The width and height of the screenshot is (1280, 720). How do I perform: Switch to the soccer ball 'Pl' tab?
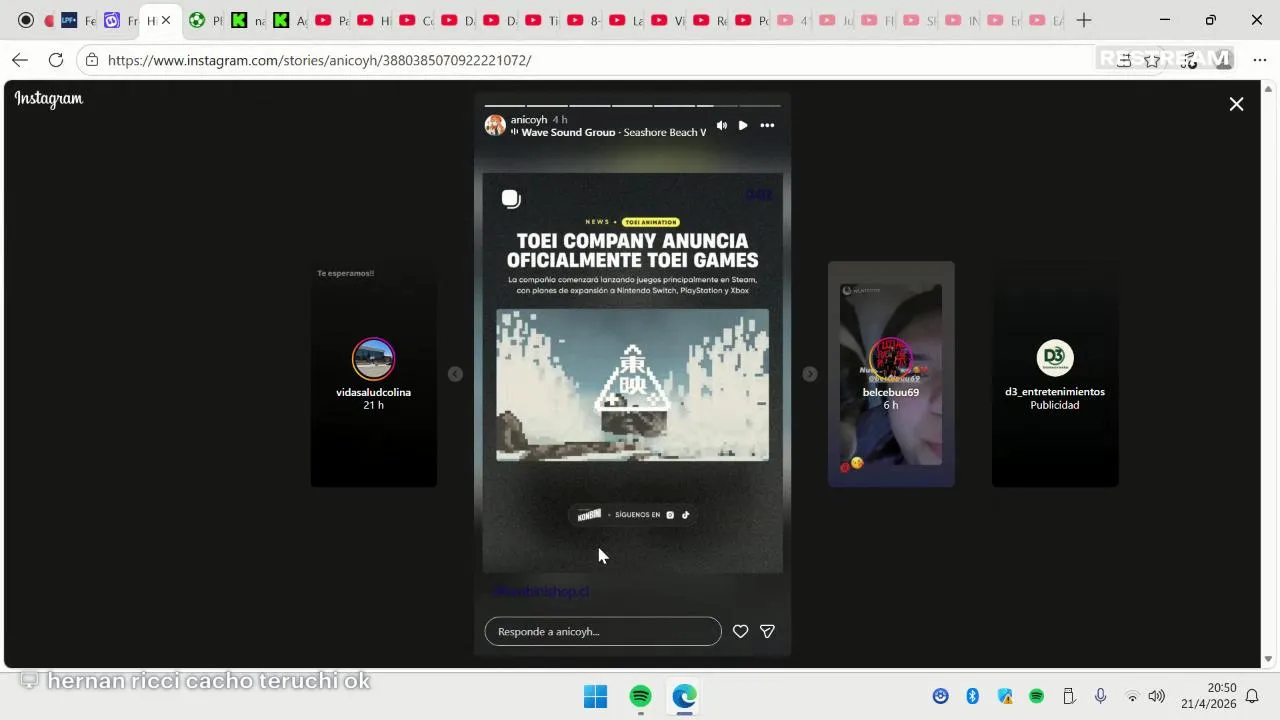point(206,20)
